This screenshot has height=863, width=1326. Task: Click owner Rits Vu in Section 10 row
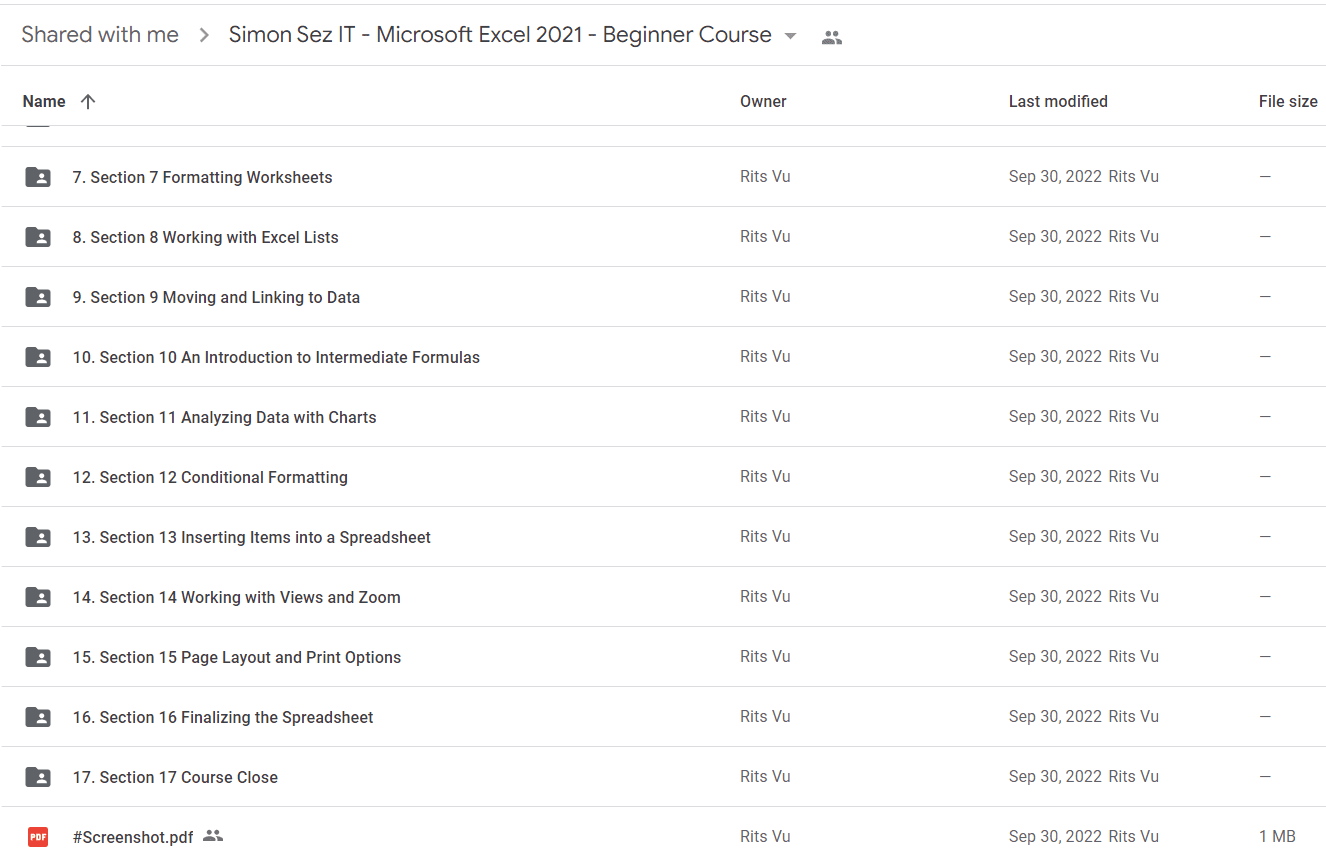click(x=765, y=356)
